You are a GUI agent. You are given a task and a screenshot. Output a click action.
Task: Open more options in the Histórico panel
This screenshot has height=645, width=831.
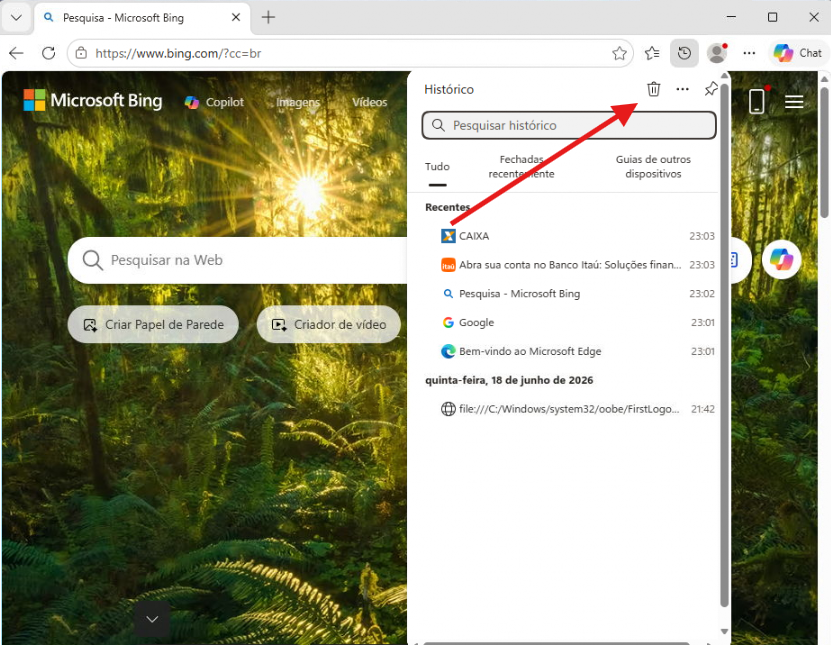click(683, 89)
